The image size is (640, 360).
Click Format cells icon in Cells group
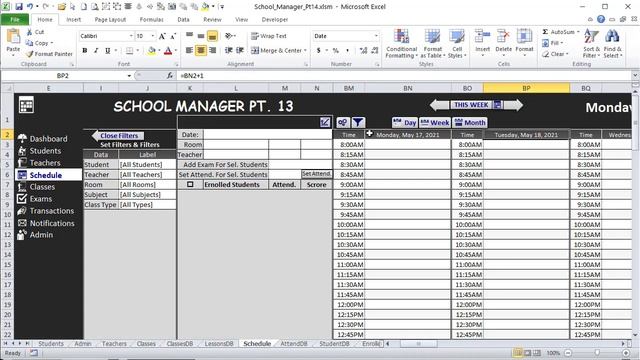click(524, 37)
